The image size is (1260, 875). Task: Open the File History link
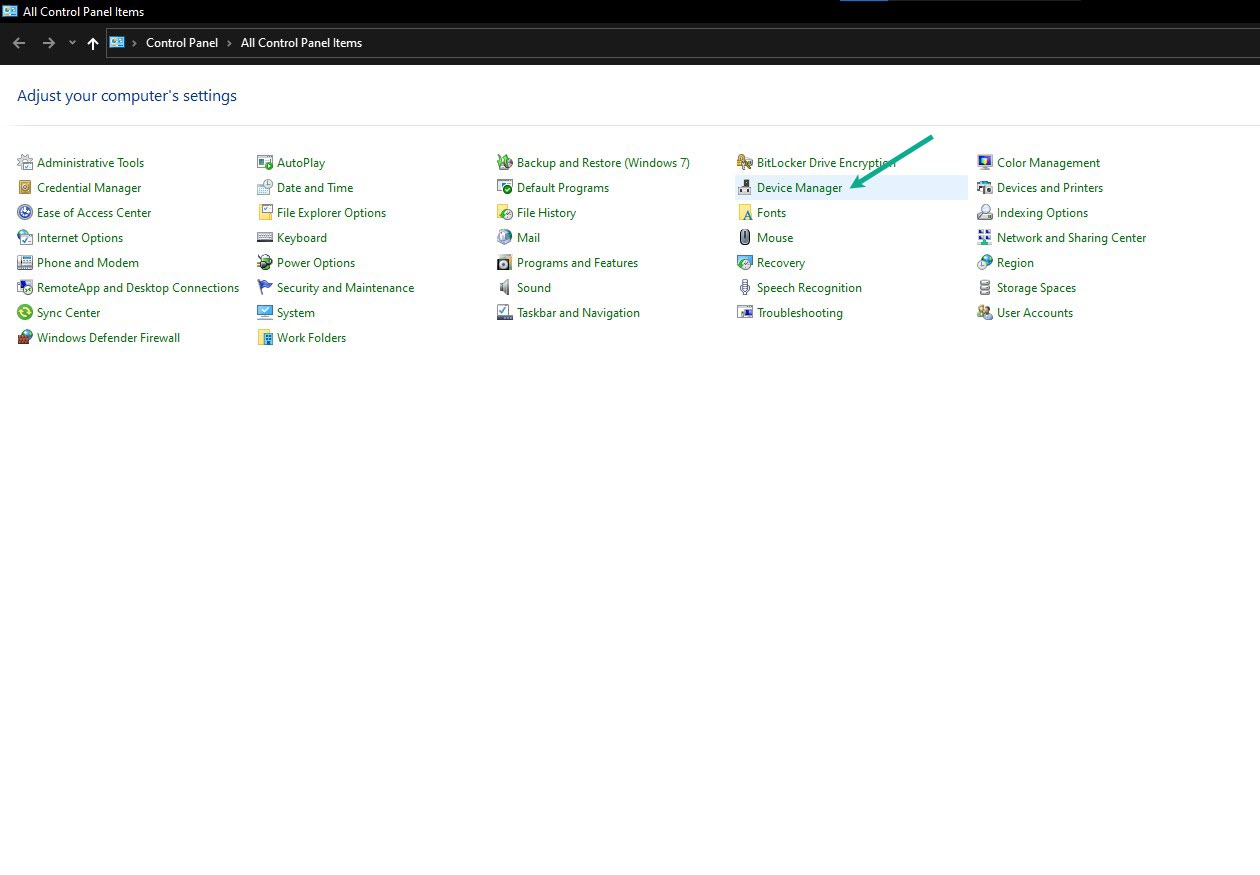coord(546,213)
